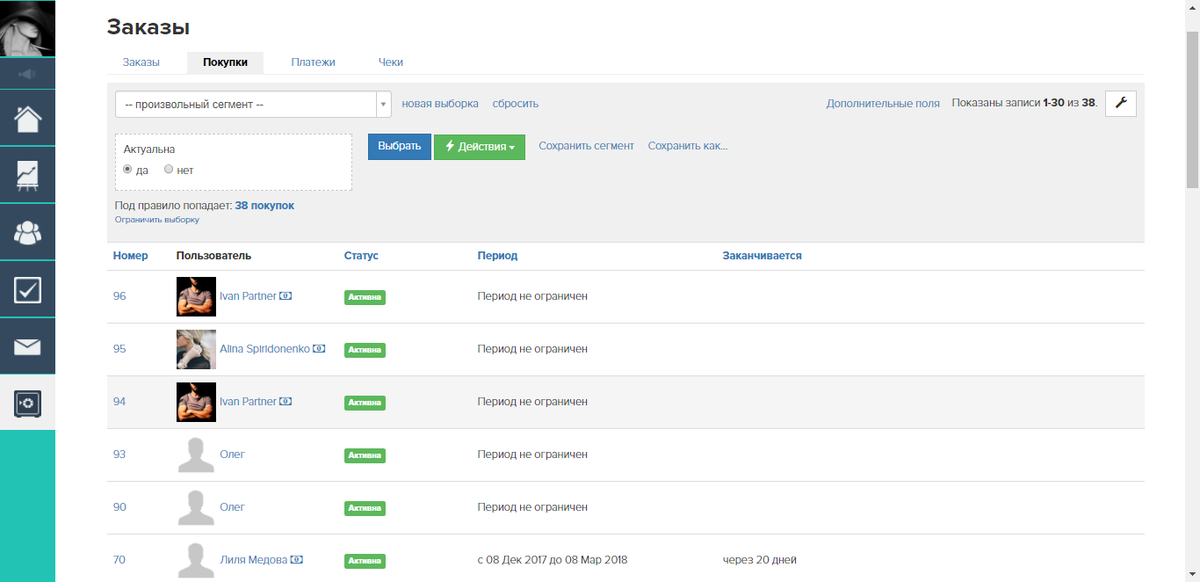
Task: Click placeholder avatar of Олег in row 93
Action: 196,454
